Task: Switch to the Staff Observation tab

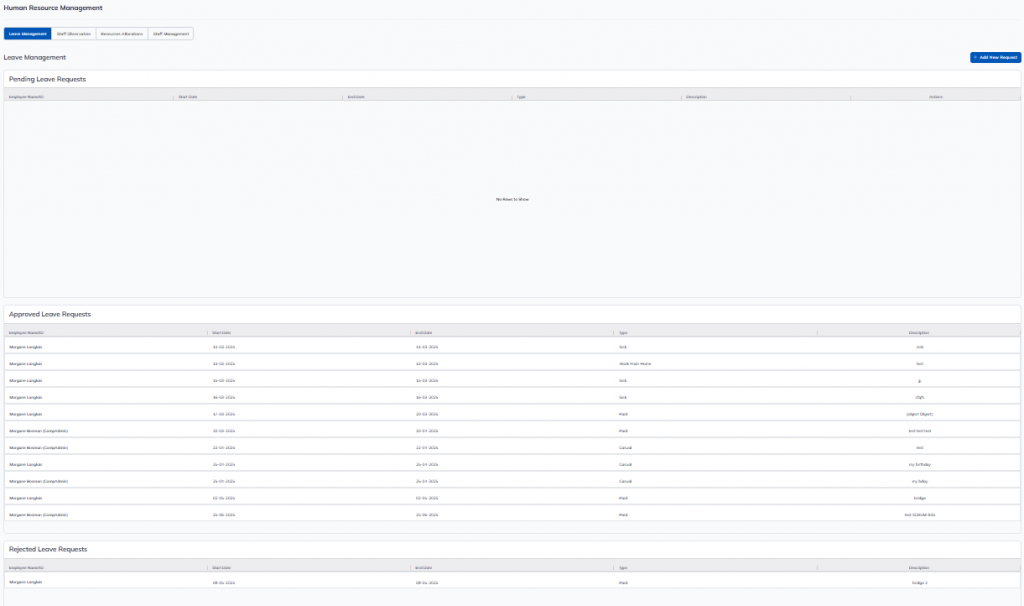Action: click(x=74, y=34)
